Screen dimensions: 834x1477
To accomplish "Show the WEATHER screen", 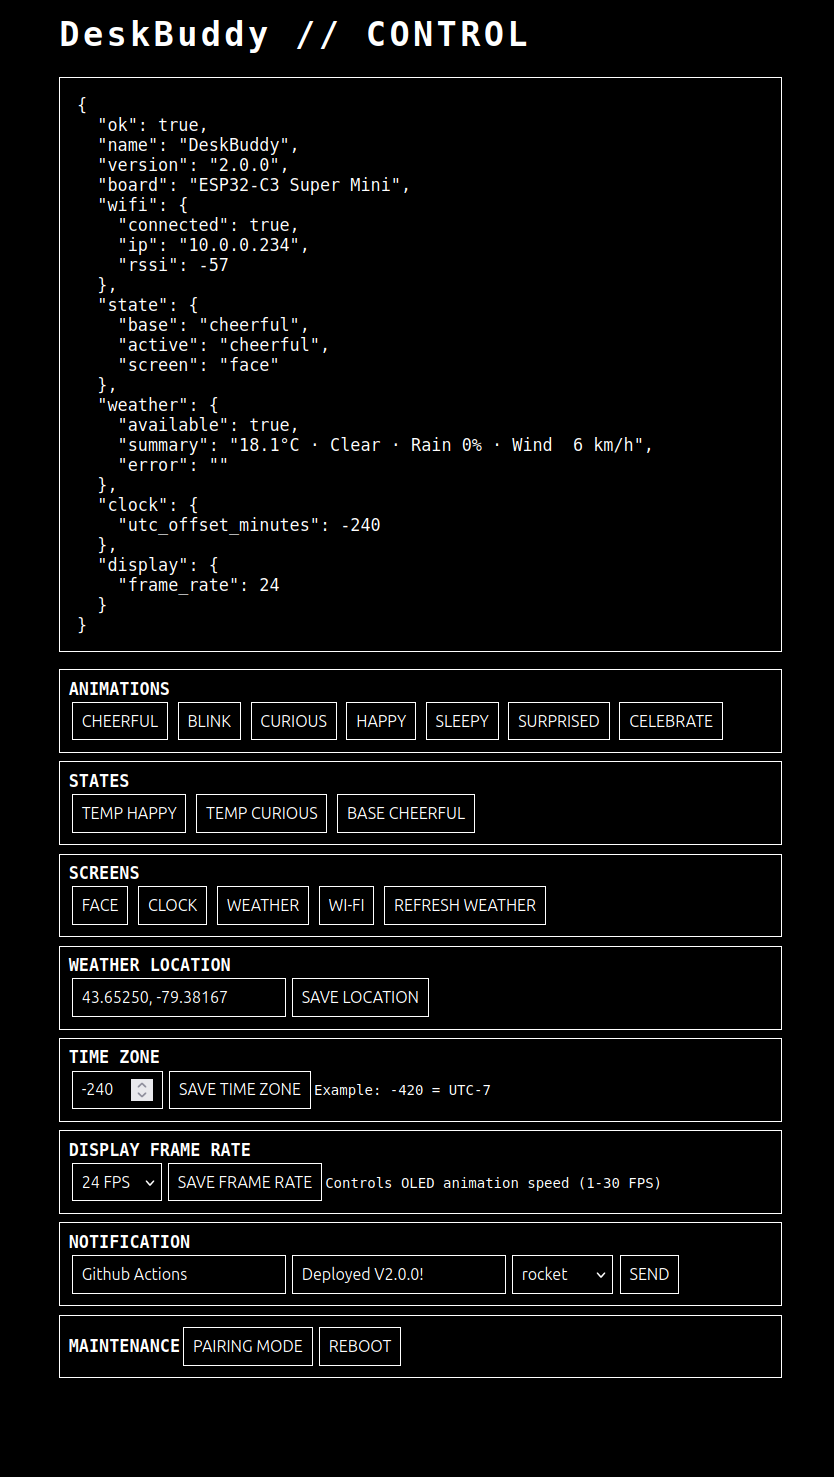I will click(x=263, y=905).
